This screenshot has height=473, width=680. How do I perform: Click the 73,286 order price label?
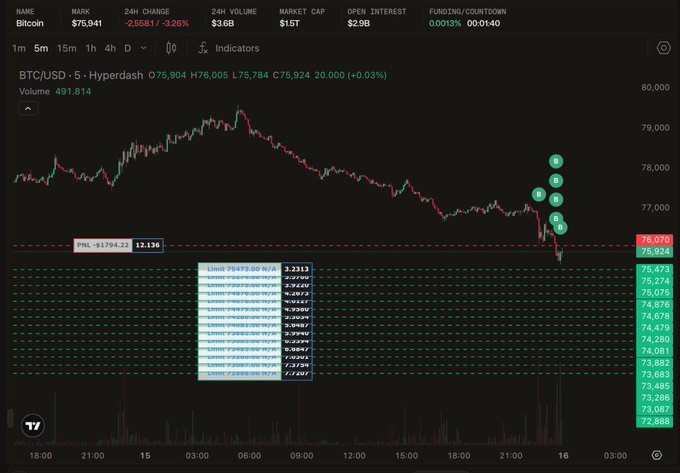(655, 398)
